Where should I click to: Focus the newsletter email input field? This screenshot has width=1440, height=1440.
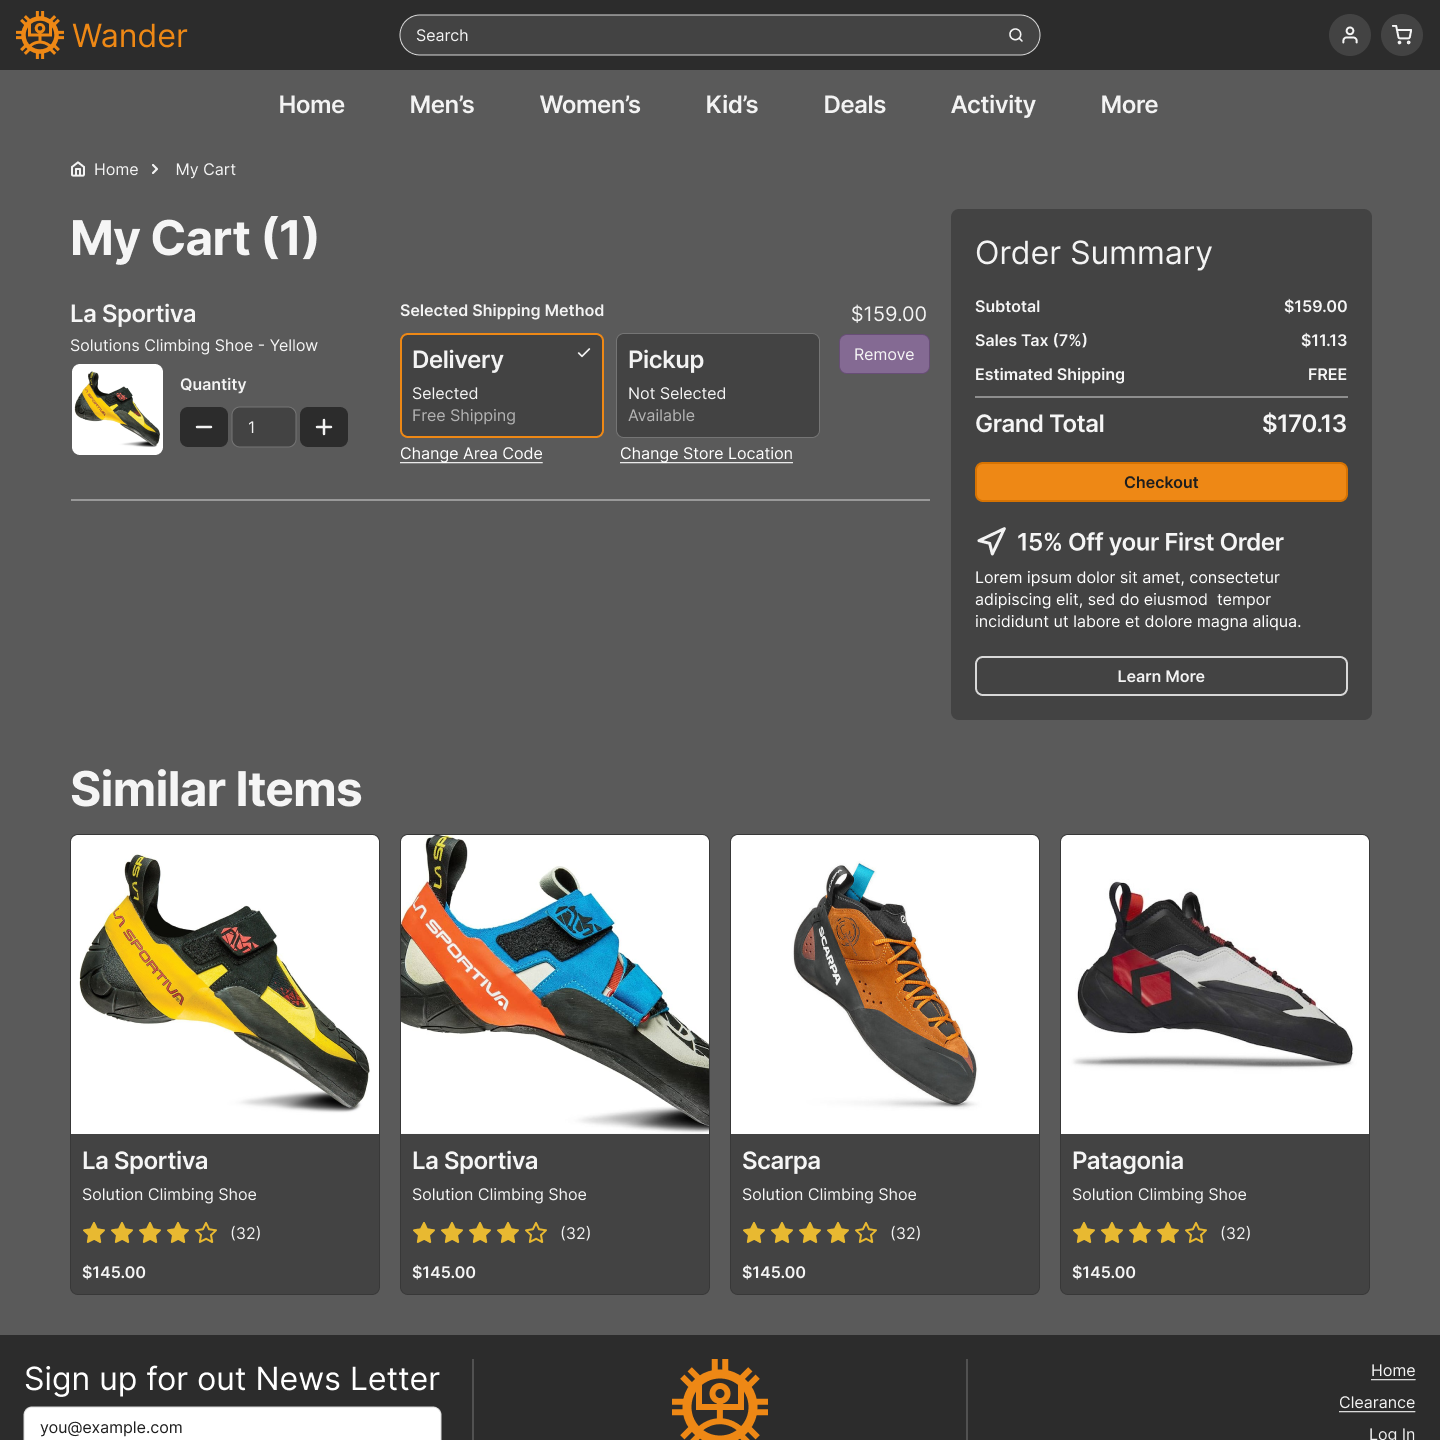pos(232,1424)
